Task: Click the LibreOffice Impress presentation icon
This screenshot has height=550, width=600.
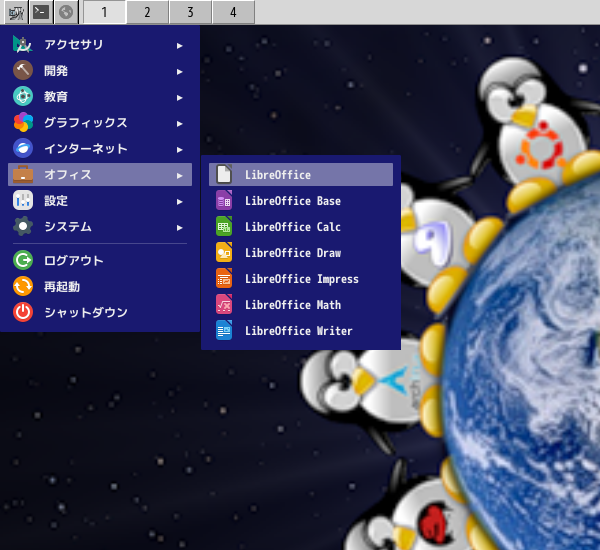Action: pos(224,279)
